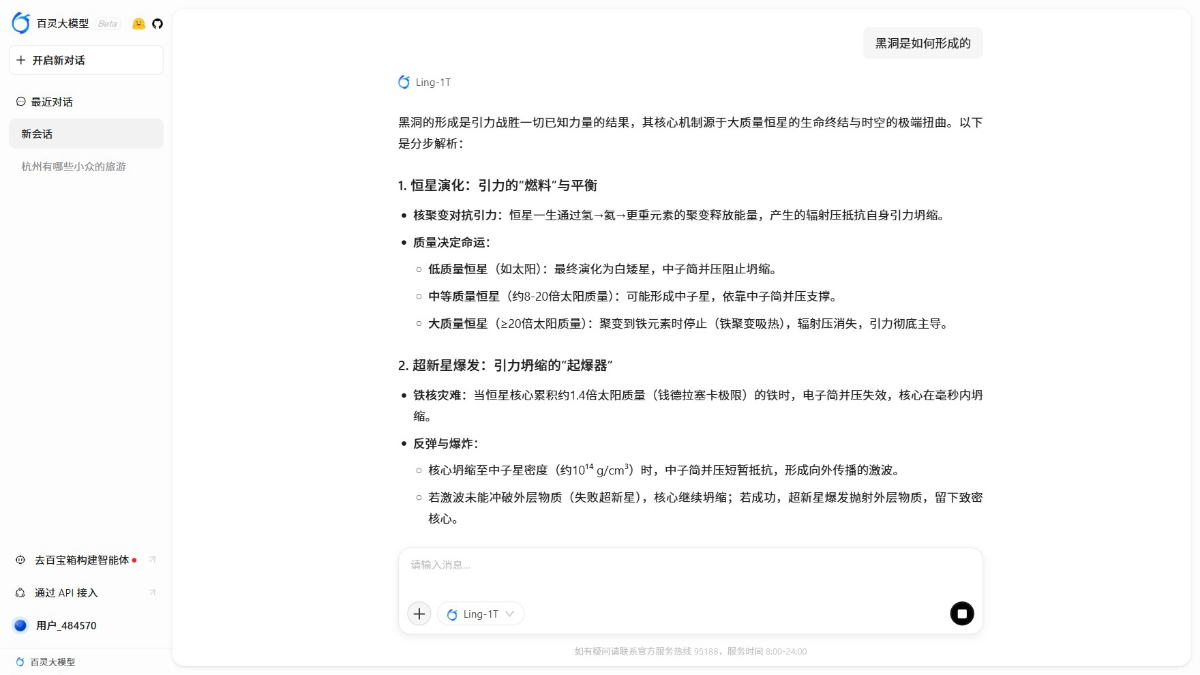Click the 通过 API 接入 link
Screen dimensions: 1200x675
[x=67, y=592]
